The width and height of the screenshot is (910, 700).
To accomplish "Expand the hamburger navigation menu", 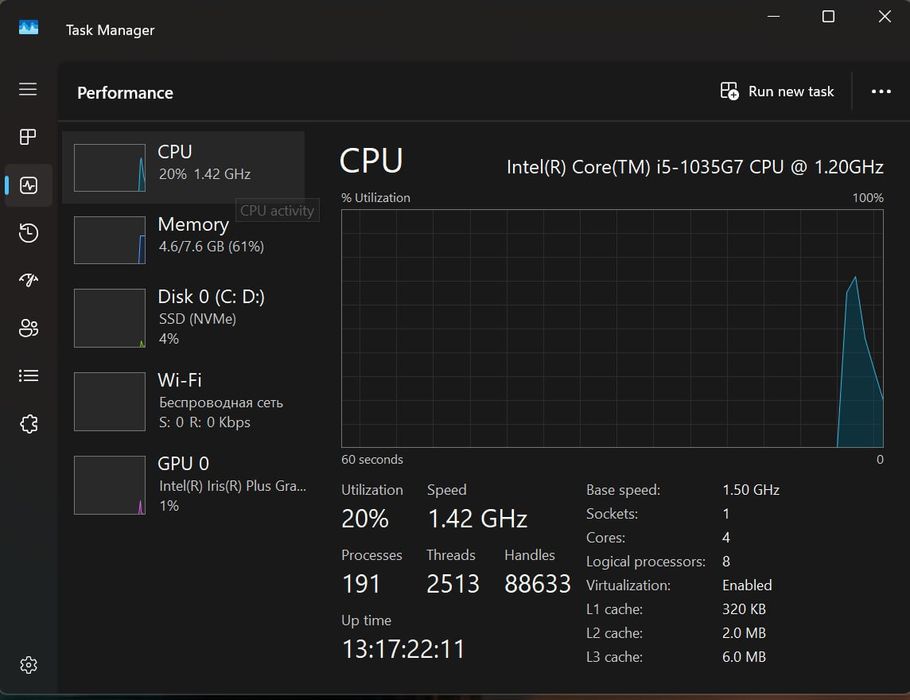I will pos(28,89).
